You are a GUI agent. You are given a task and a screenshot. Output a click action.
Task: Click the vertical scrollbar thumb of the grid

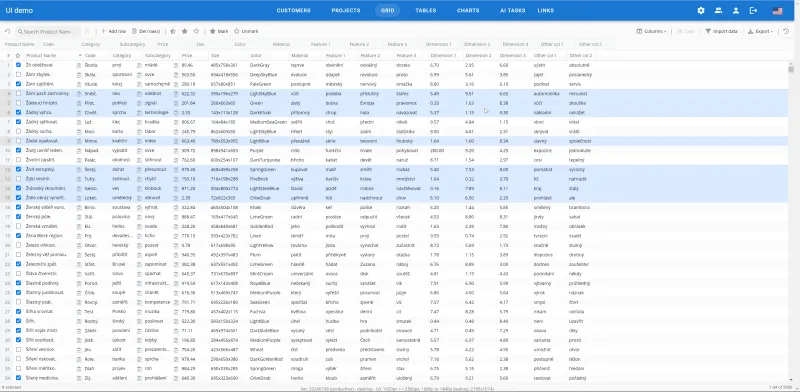(x=791, y=69)
